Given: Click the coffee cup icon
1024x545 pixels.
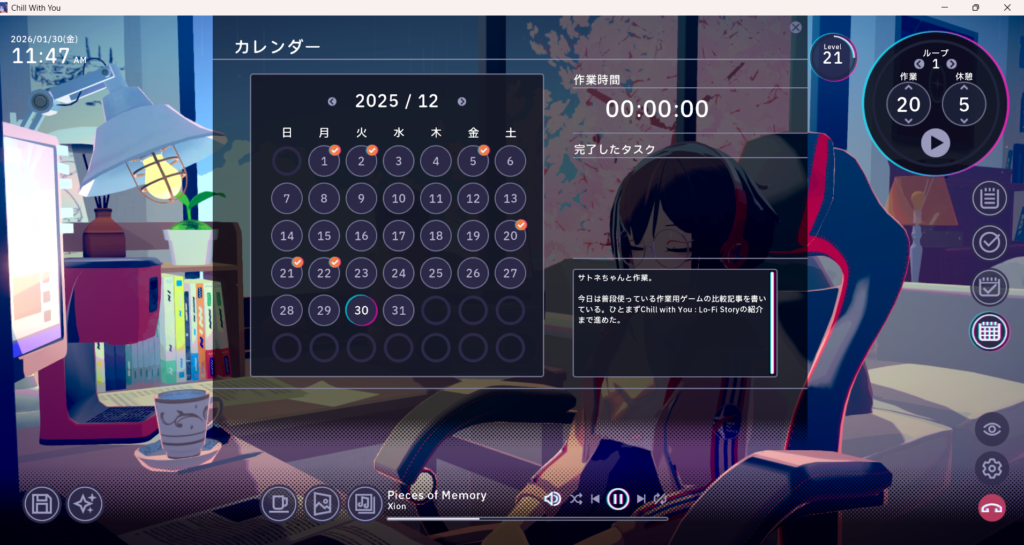Looking at the screenshot, I should (x=279, y=504).
